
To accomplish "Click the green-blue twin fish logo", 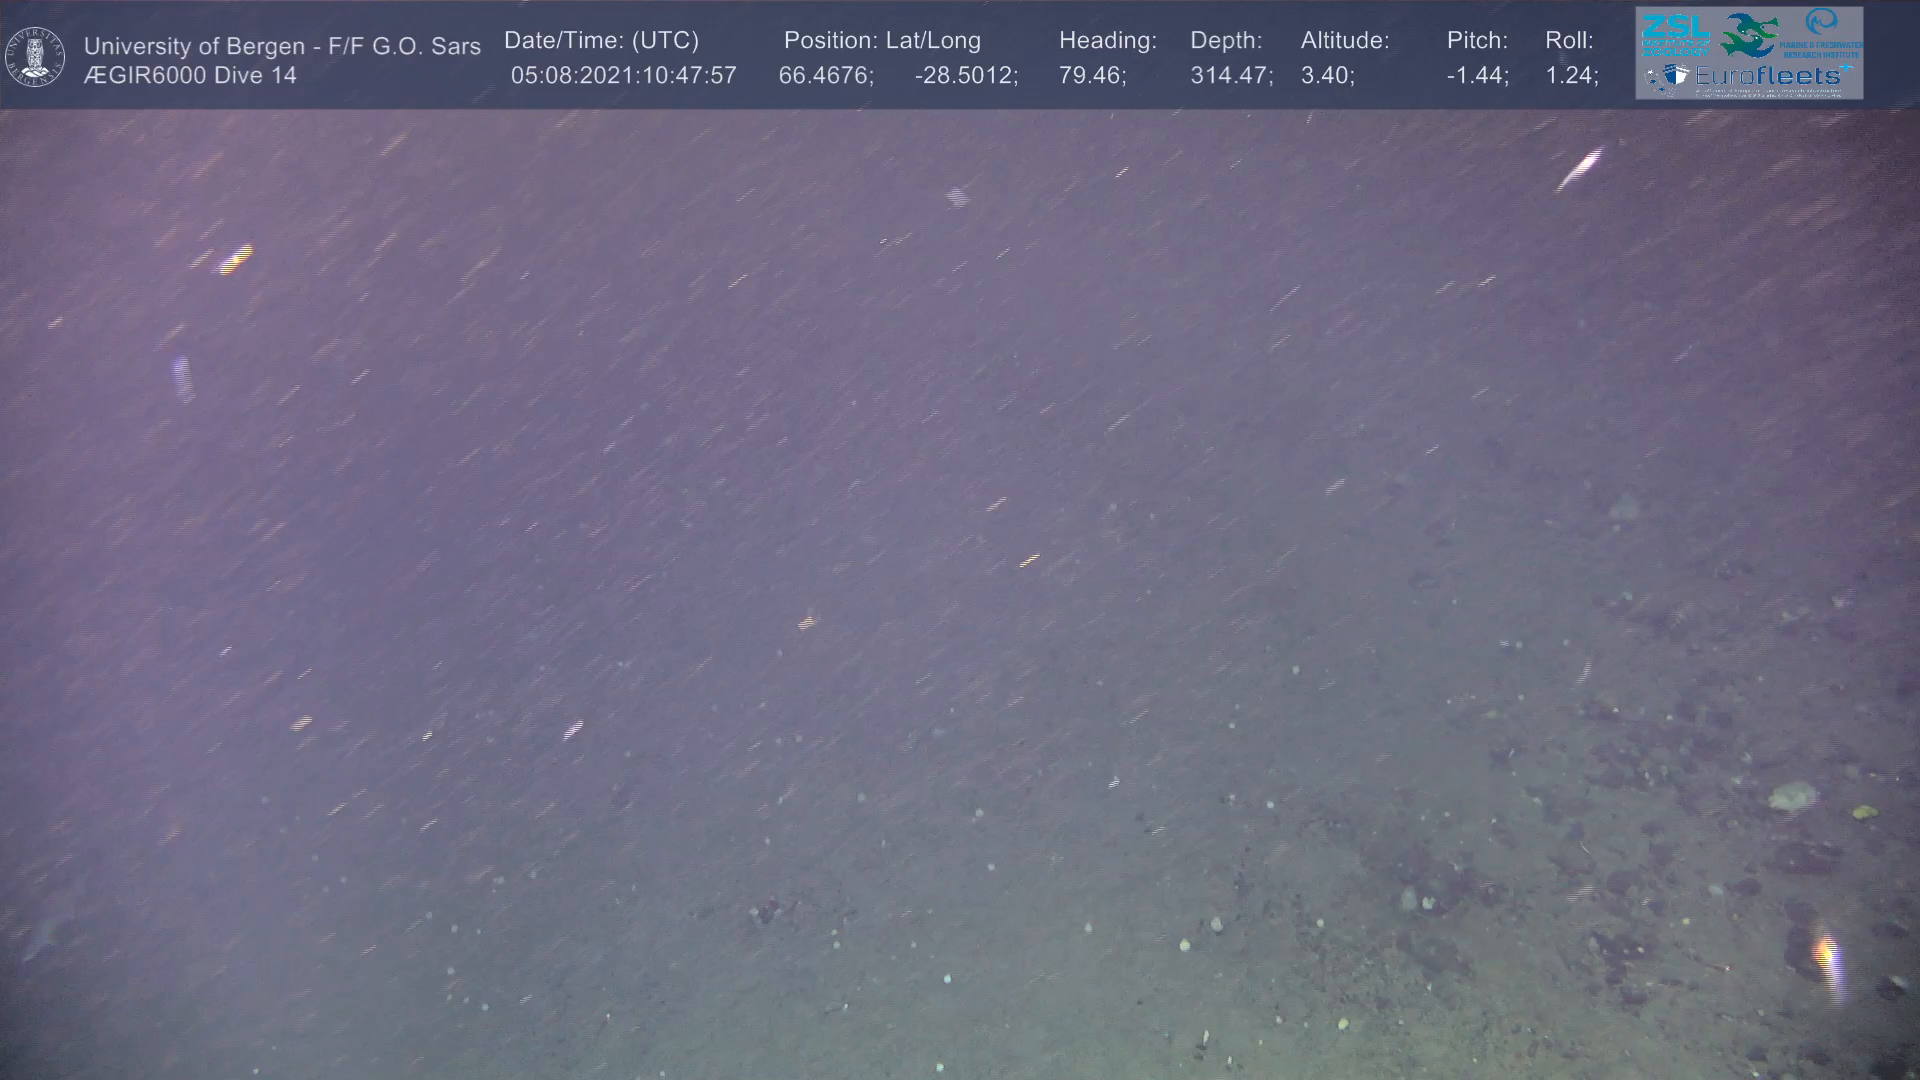I will pyautogui.click(x=1748, y=35).
